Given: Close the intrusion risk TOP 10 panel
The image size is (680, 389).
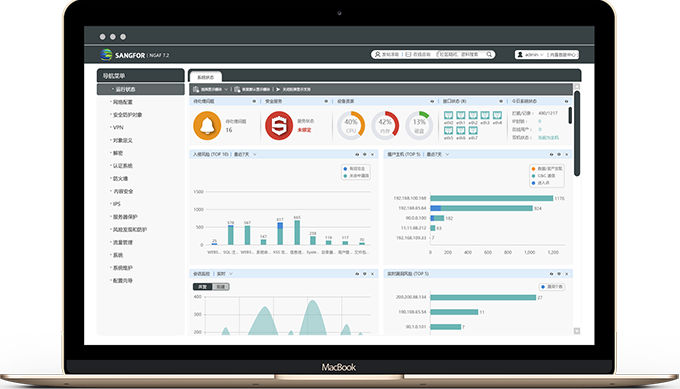Looking at the screenshot, I should [x=372, y=154].
